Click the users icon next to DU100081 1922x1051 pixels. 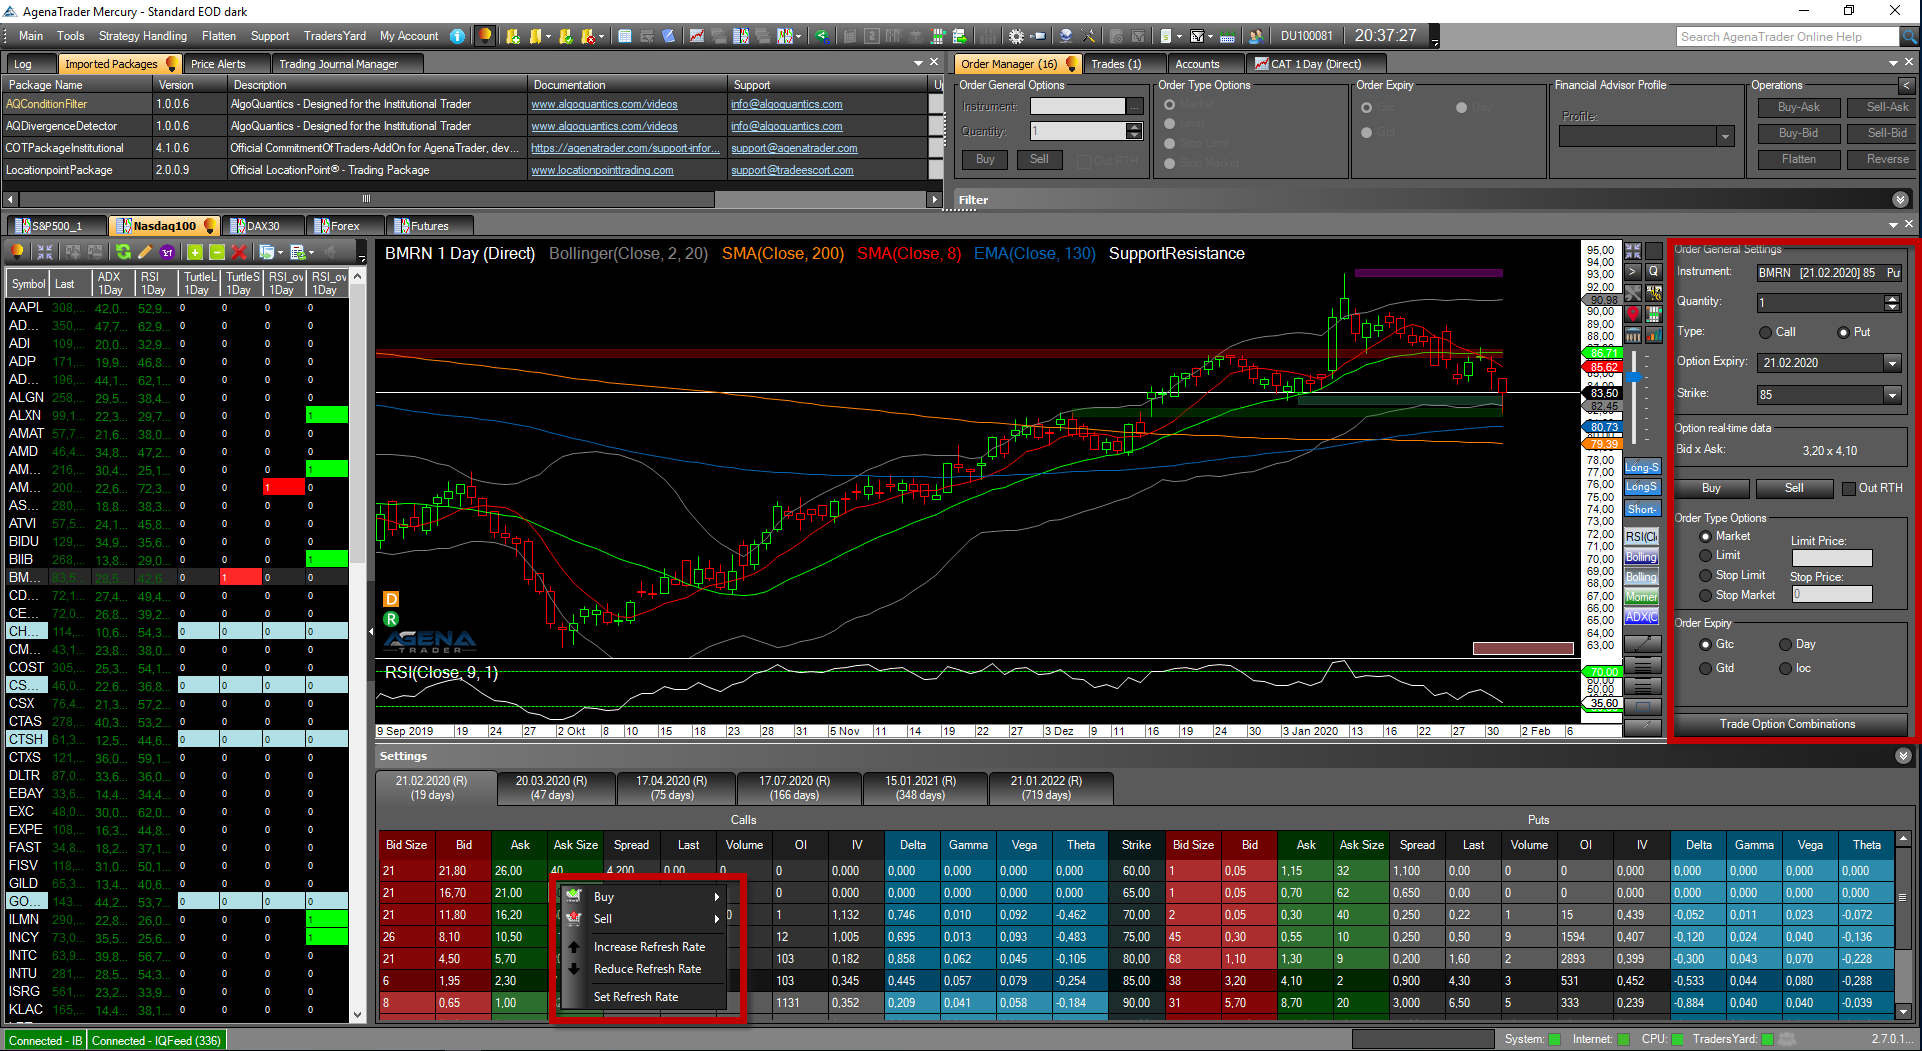[x=1256, y=36]
